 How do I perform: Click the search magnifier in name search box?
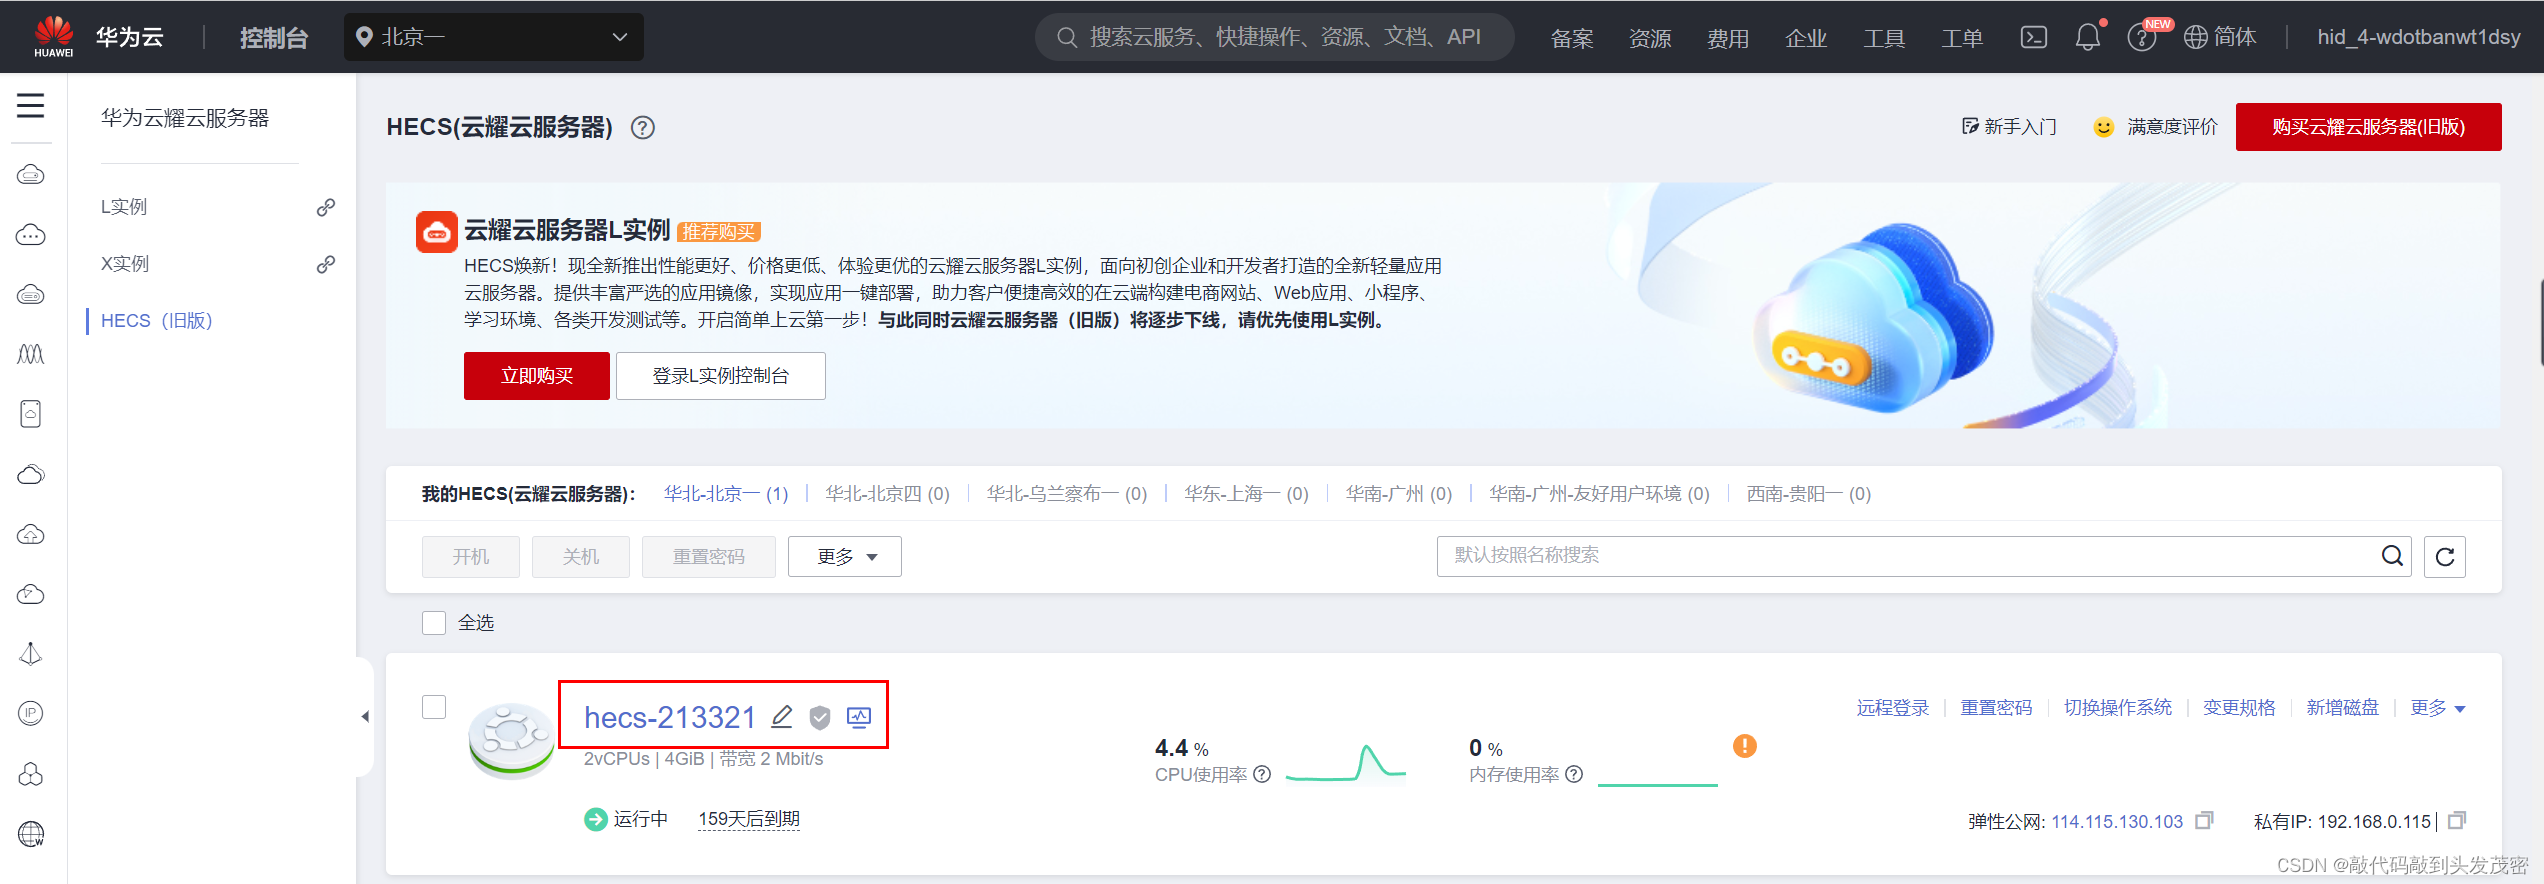[x=2392, y=556]
